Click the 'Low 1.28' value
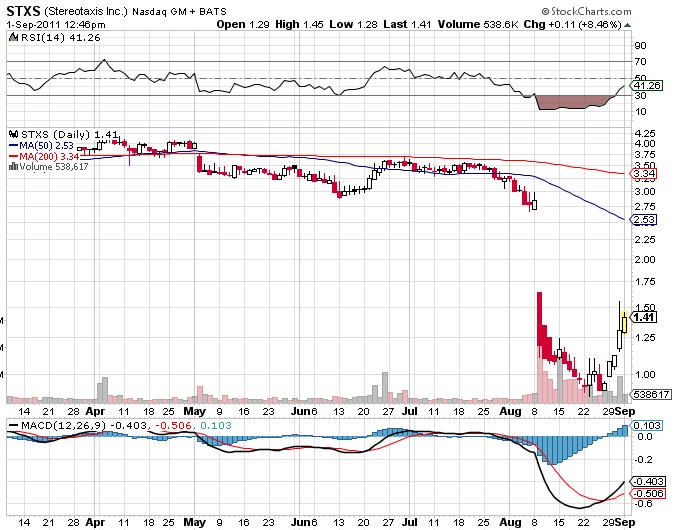The width and height of the screenshot is (678, 530). click(x=353, y=24)
